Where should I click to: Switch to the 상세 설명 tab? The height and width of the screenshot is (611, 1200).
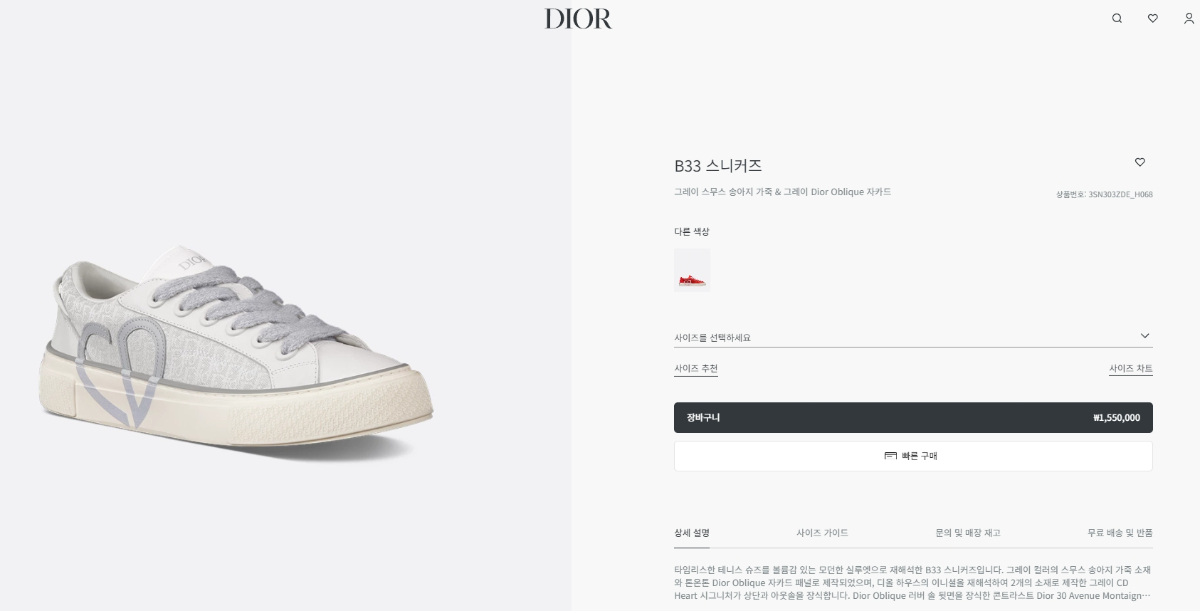pos(692,533)
